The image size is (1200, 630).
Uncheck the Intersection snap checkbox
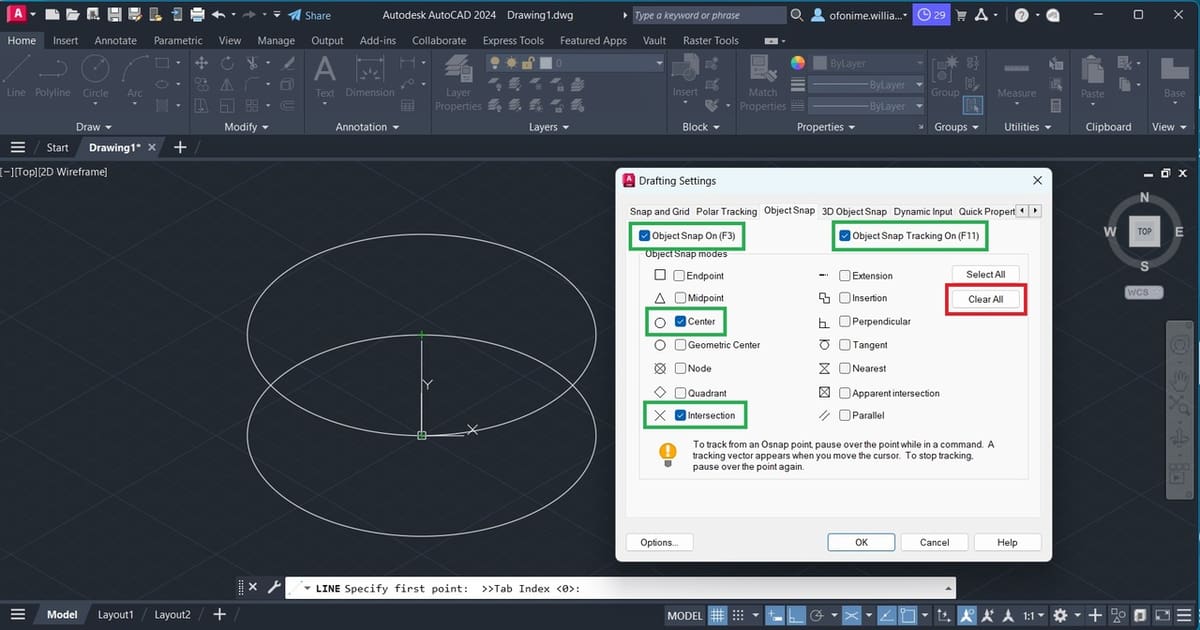pyautogui.click(x=680, y=415)
